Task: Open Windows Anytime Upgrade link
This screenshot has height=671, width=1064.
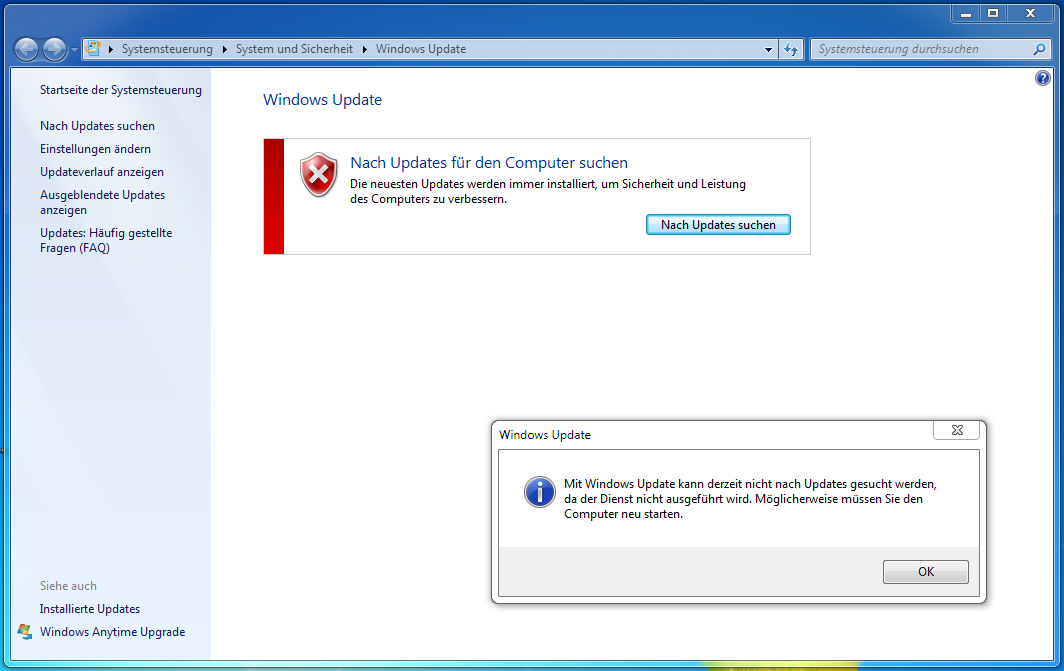Action: [113, 632]
